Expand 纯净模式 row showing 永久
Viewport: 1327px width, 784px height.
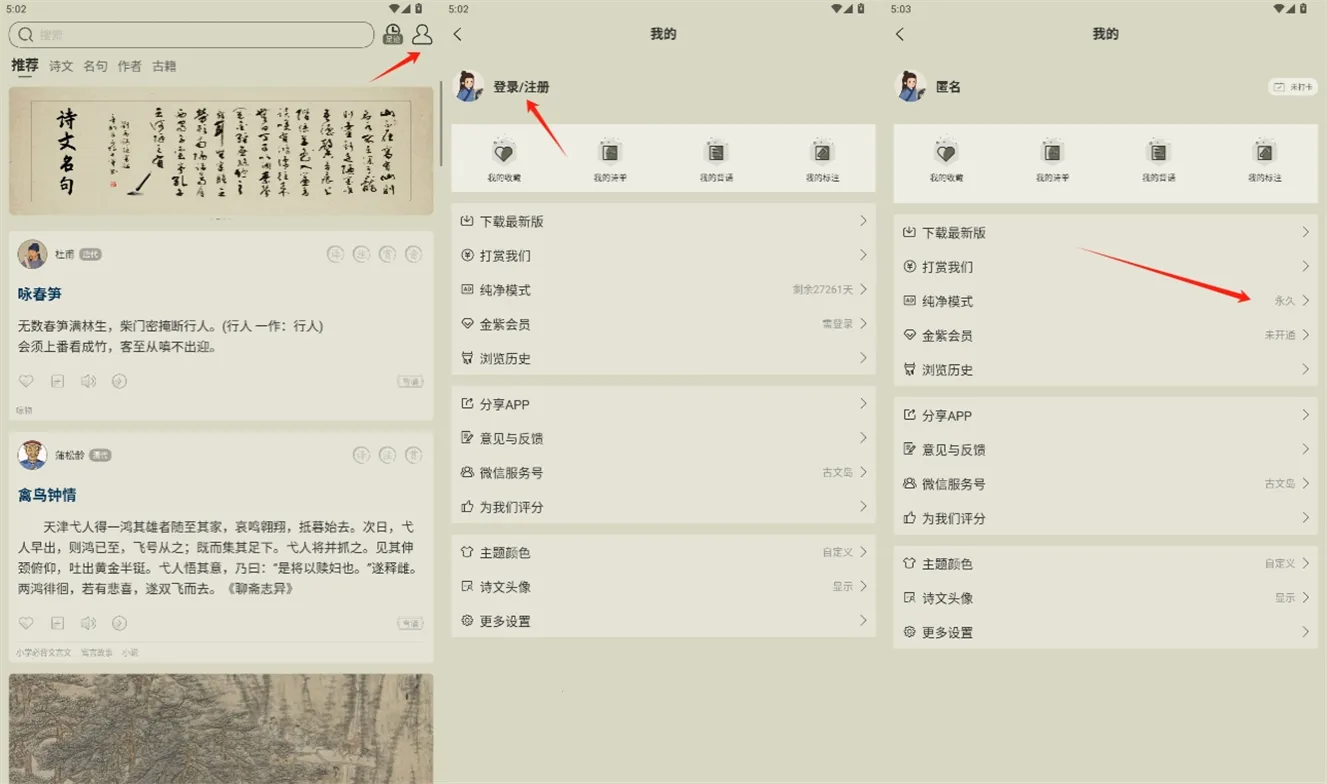pos(1105,301)
